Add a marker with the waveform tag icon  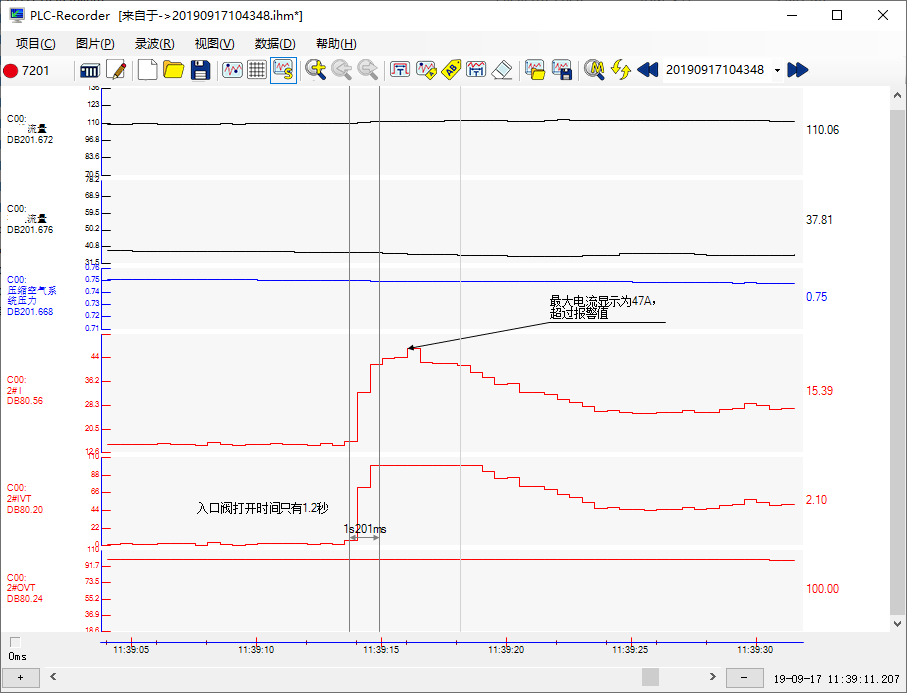426,70
